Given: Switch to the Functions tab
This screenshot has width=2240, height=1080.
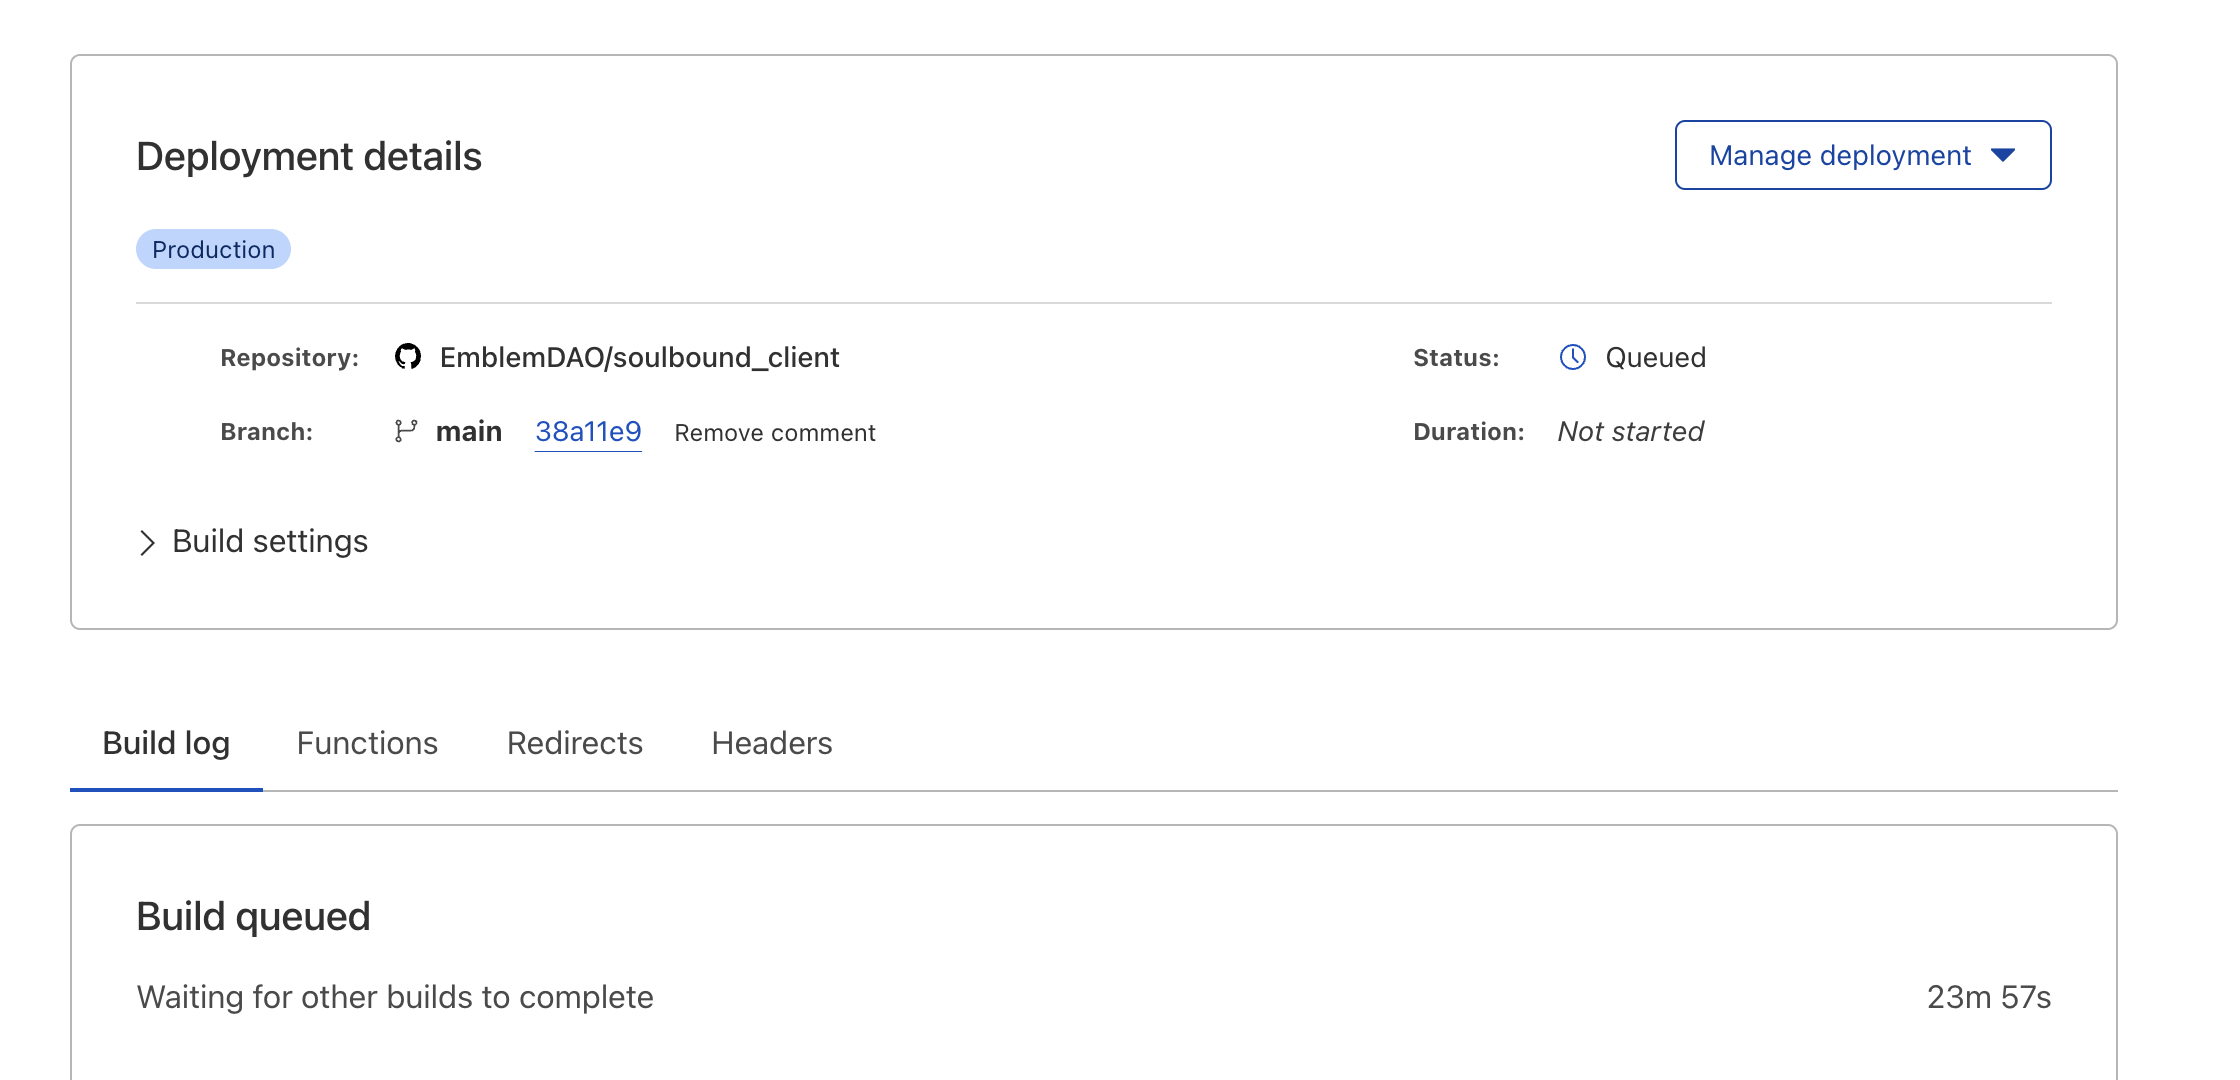Looking at the screenshot, I should (x=366, y=743).
